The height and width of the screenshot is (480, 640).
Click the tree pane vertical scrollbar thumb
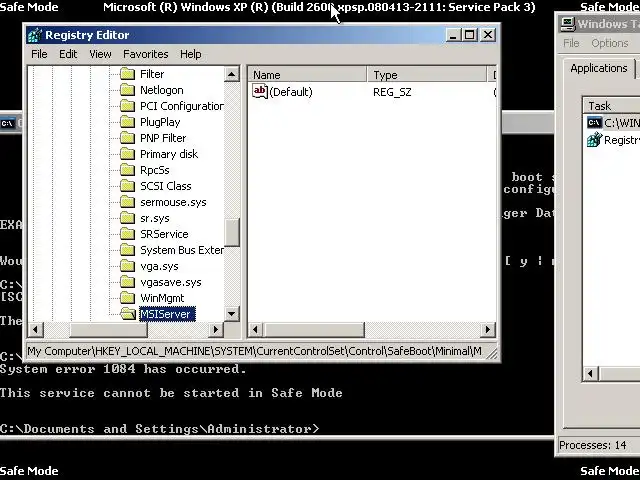(x=231, y=232)
